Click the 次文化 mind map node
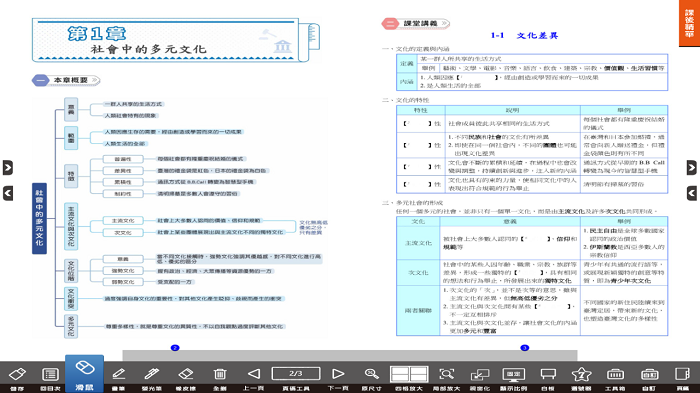Screen dimensions: 700x393 123,232
